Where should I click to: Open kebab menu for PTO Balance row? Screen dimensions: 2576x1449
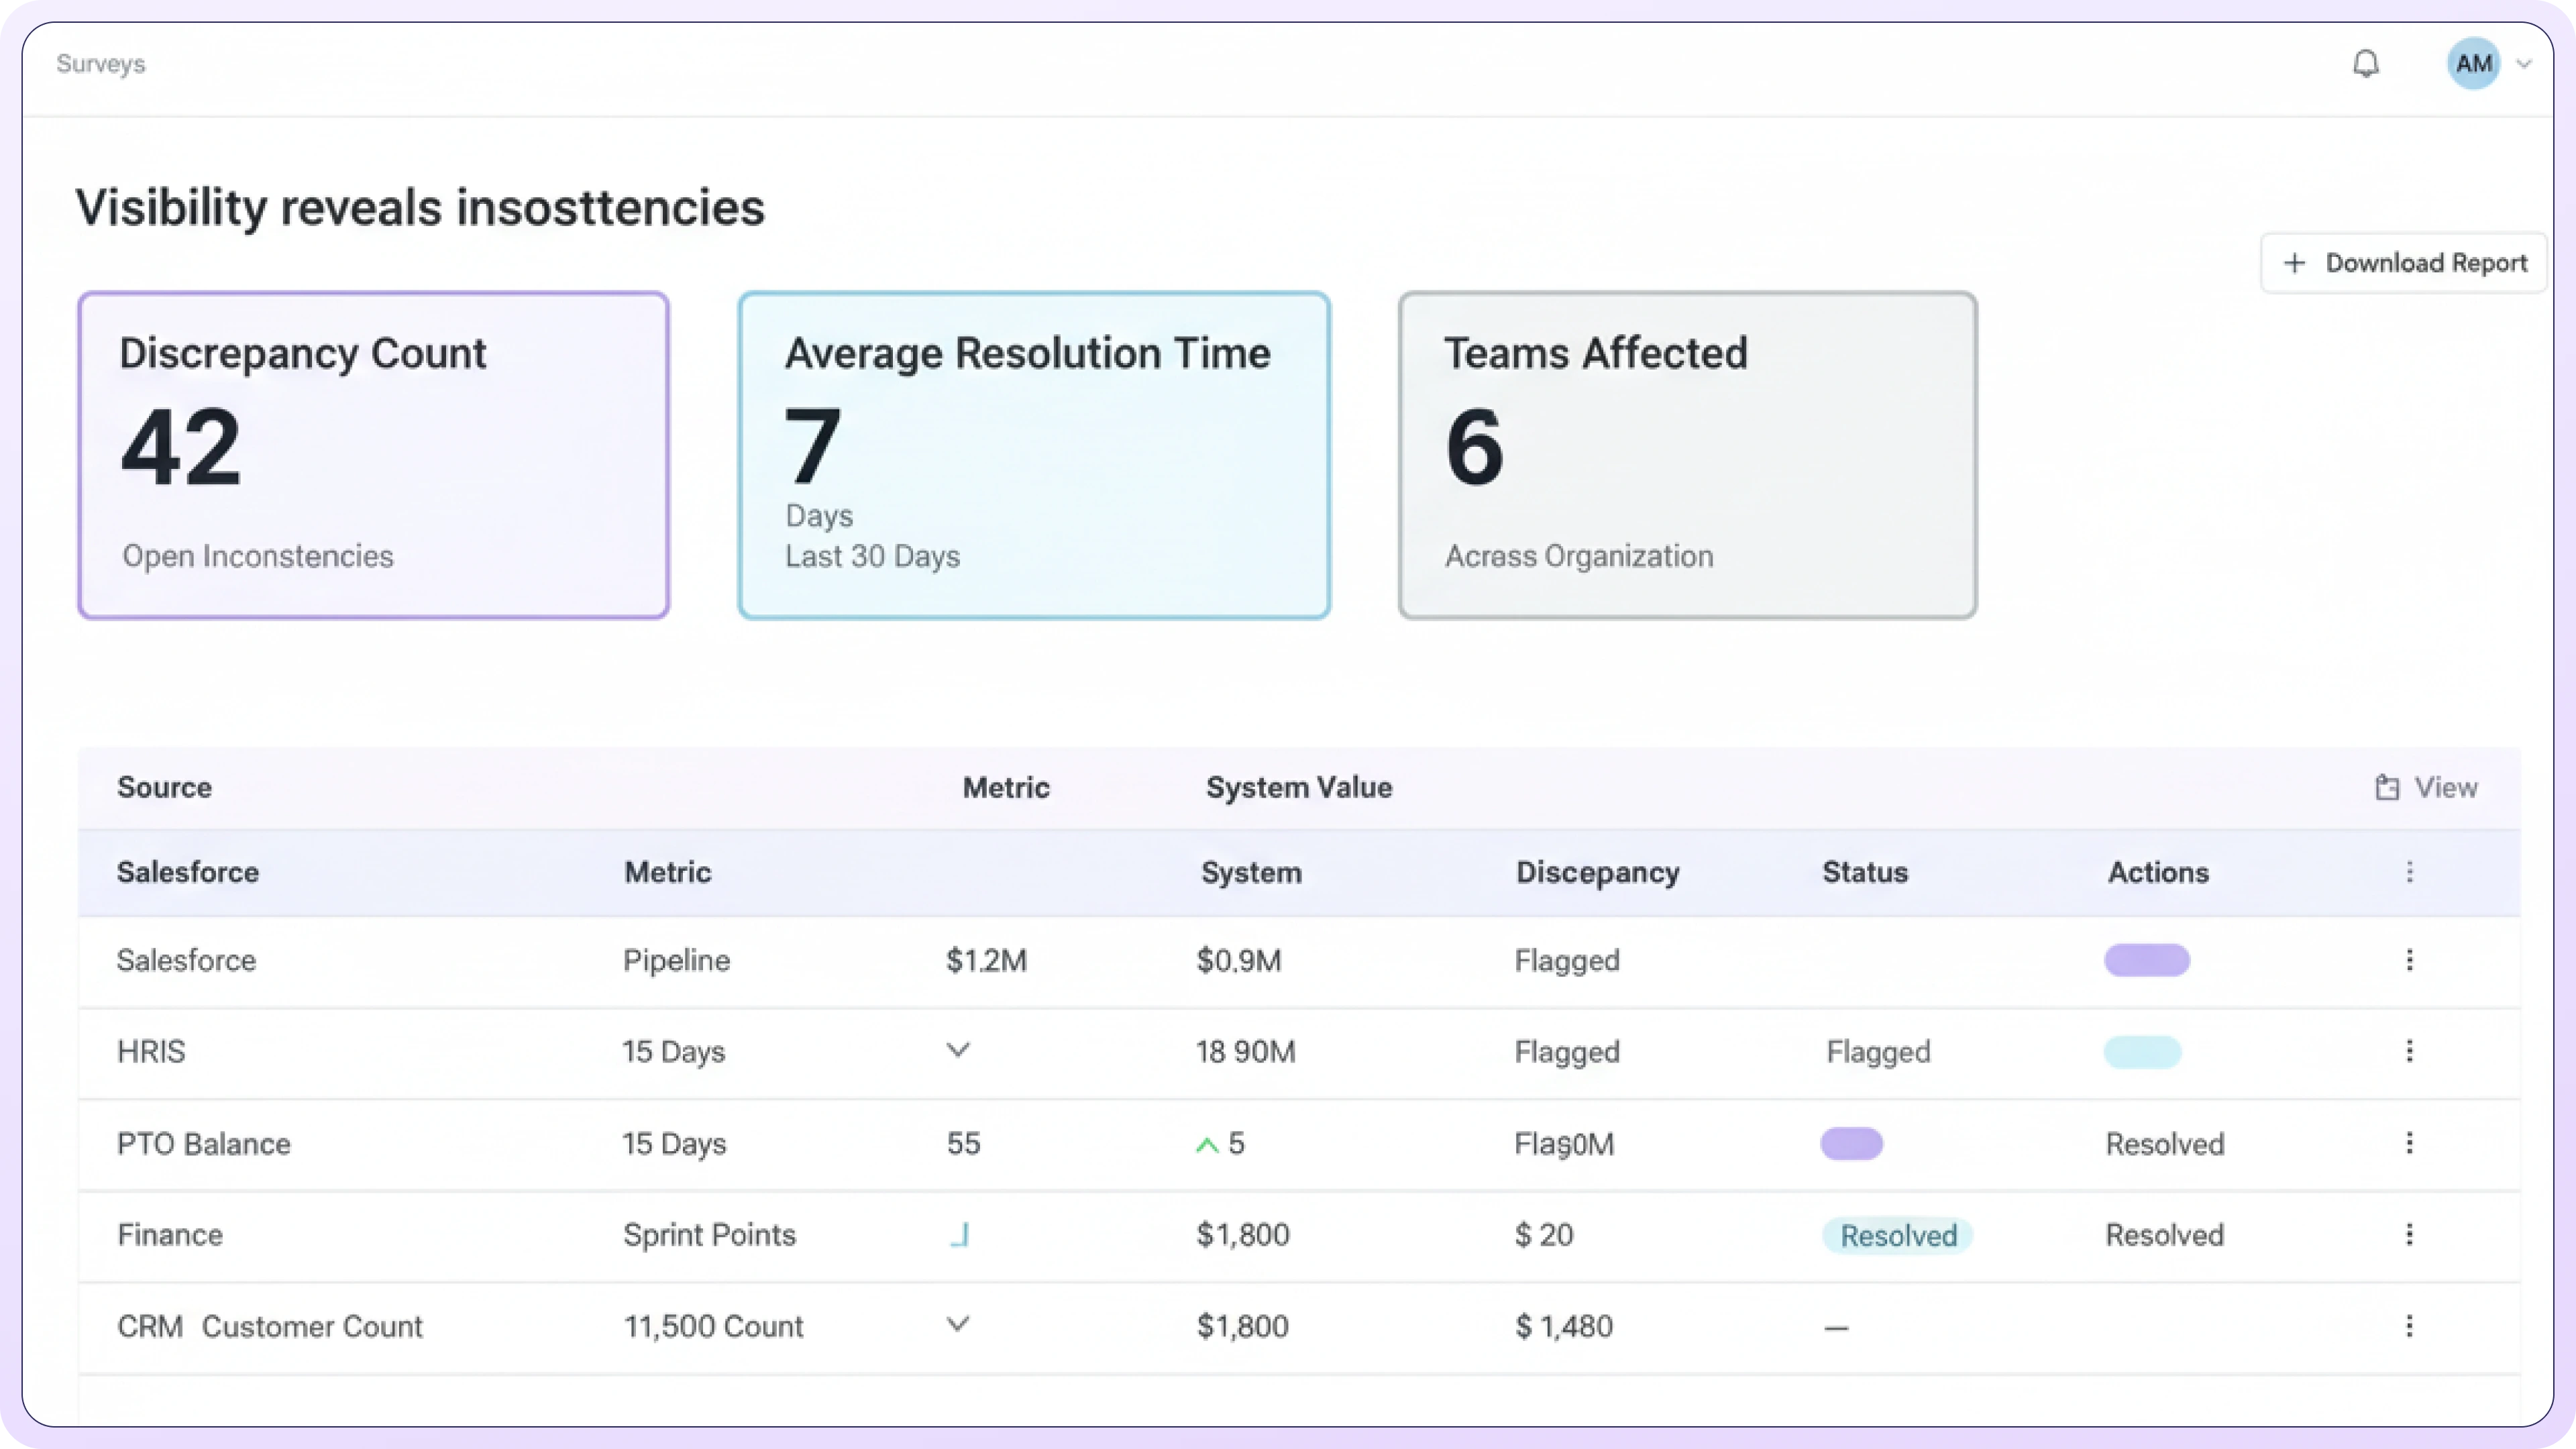pos(2409,1143)
